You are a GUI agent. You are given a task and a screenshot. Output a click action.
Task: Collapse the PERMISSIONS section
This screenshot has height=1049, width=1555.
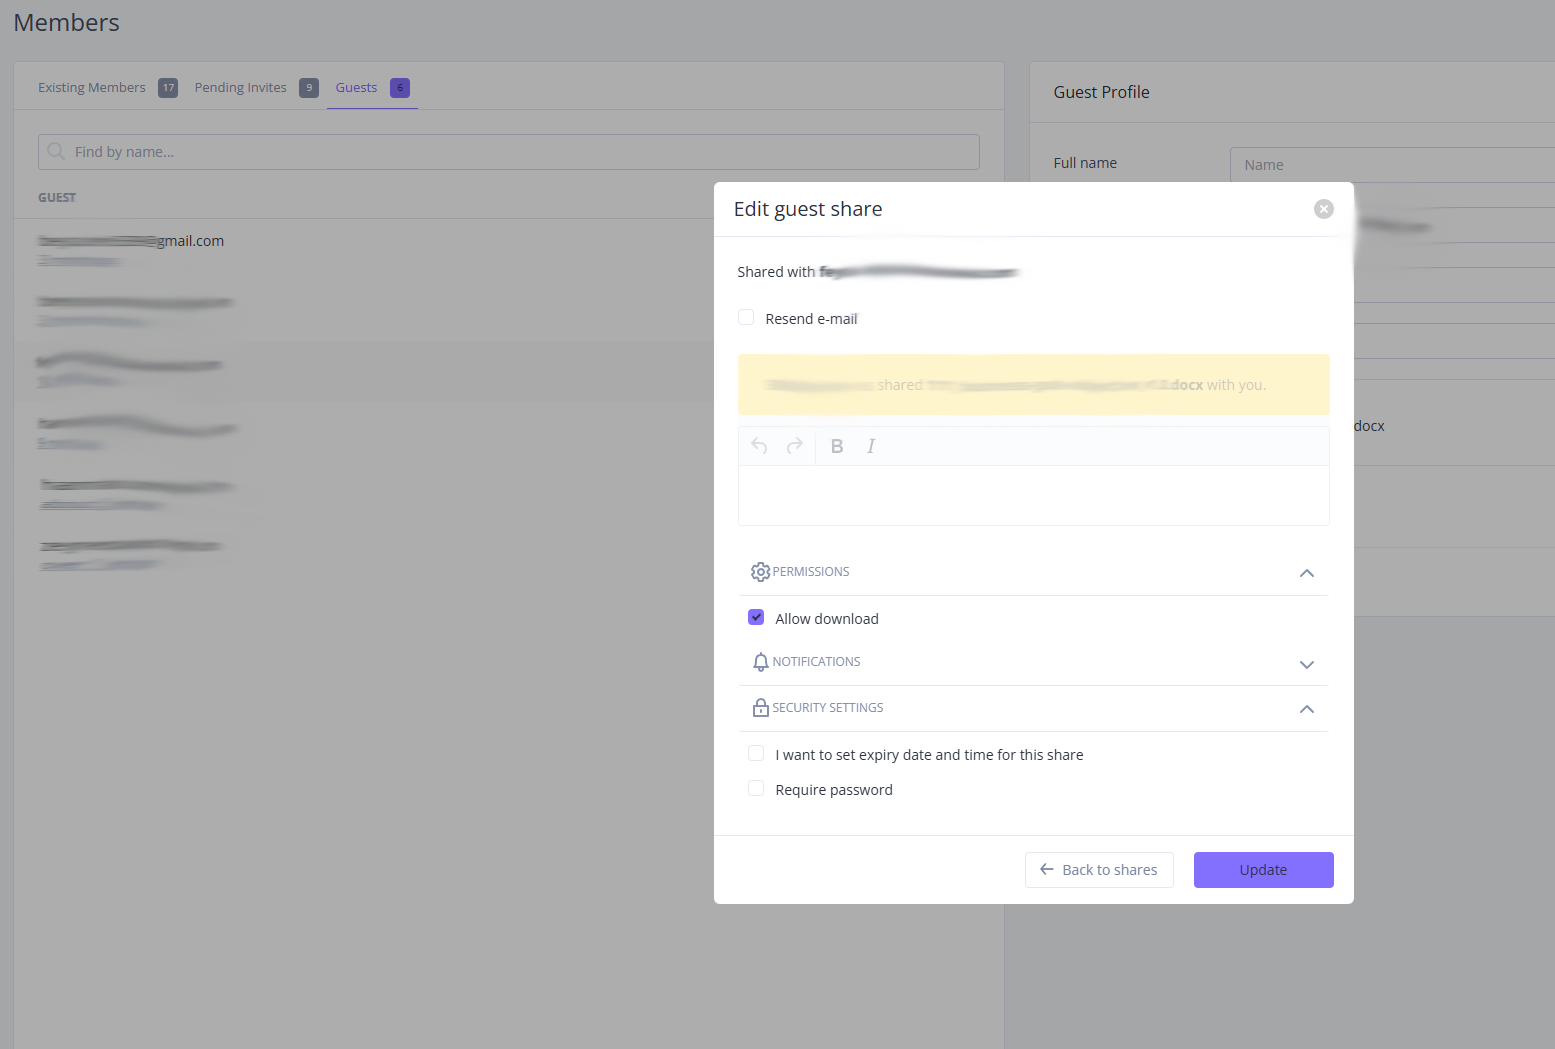point(1306,573)
